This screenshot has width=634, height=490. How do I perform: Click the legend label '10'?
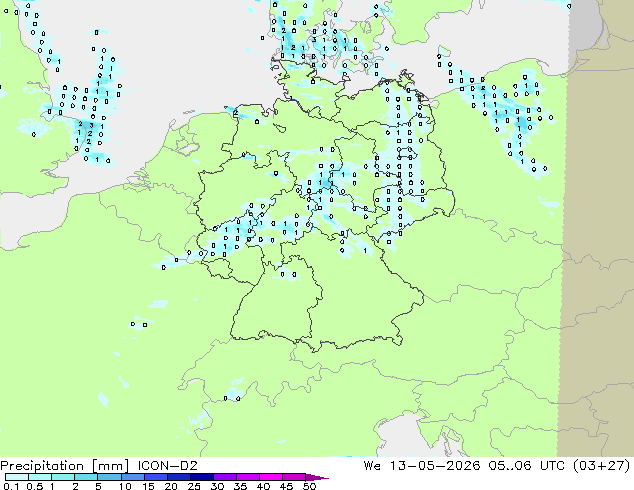[x=125, y=486]
